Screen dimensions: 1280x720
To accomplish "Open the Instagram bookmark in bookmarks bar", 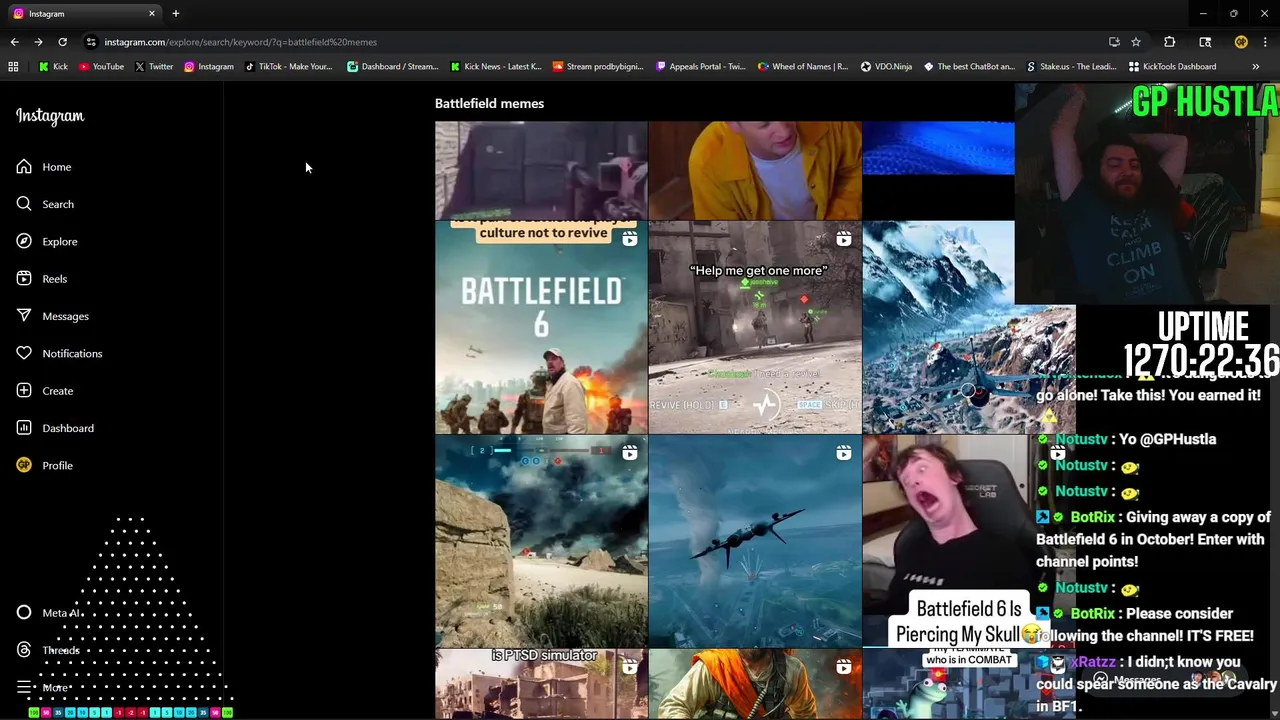I will coord(208,67).
